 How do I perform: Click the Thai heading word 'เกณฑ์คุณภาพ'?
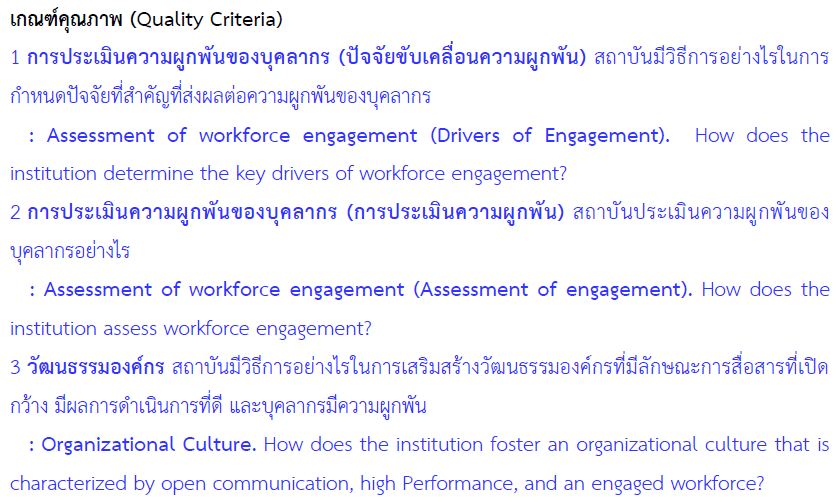coord(66,20)
